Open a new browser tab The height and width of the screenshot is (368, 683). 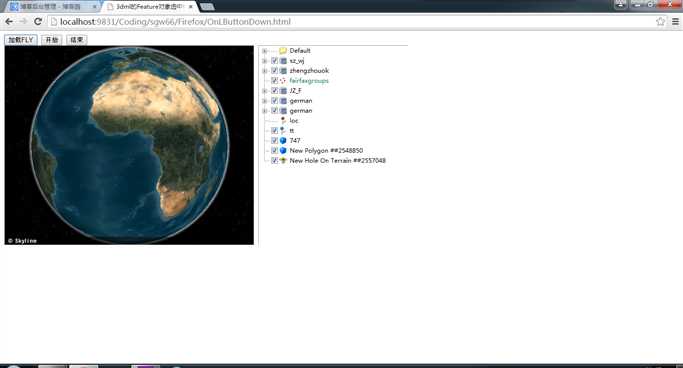coord(207,7)
